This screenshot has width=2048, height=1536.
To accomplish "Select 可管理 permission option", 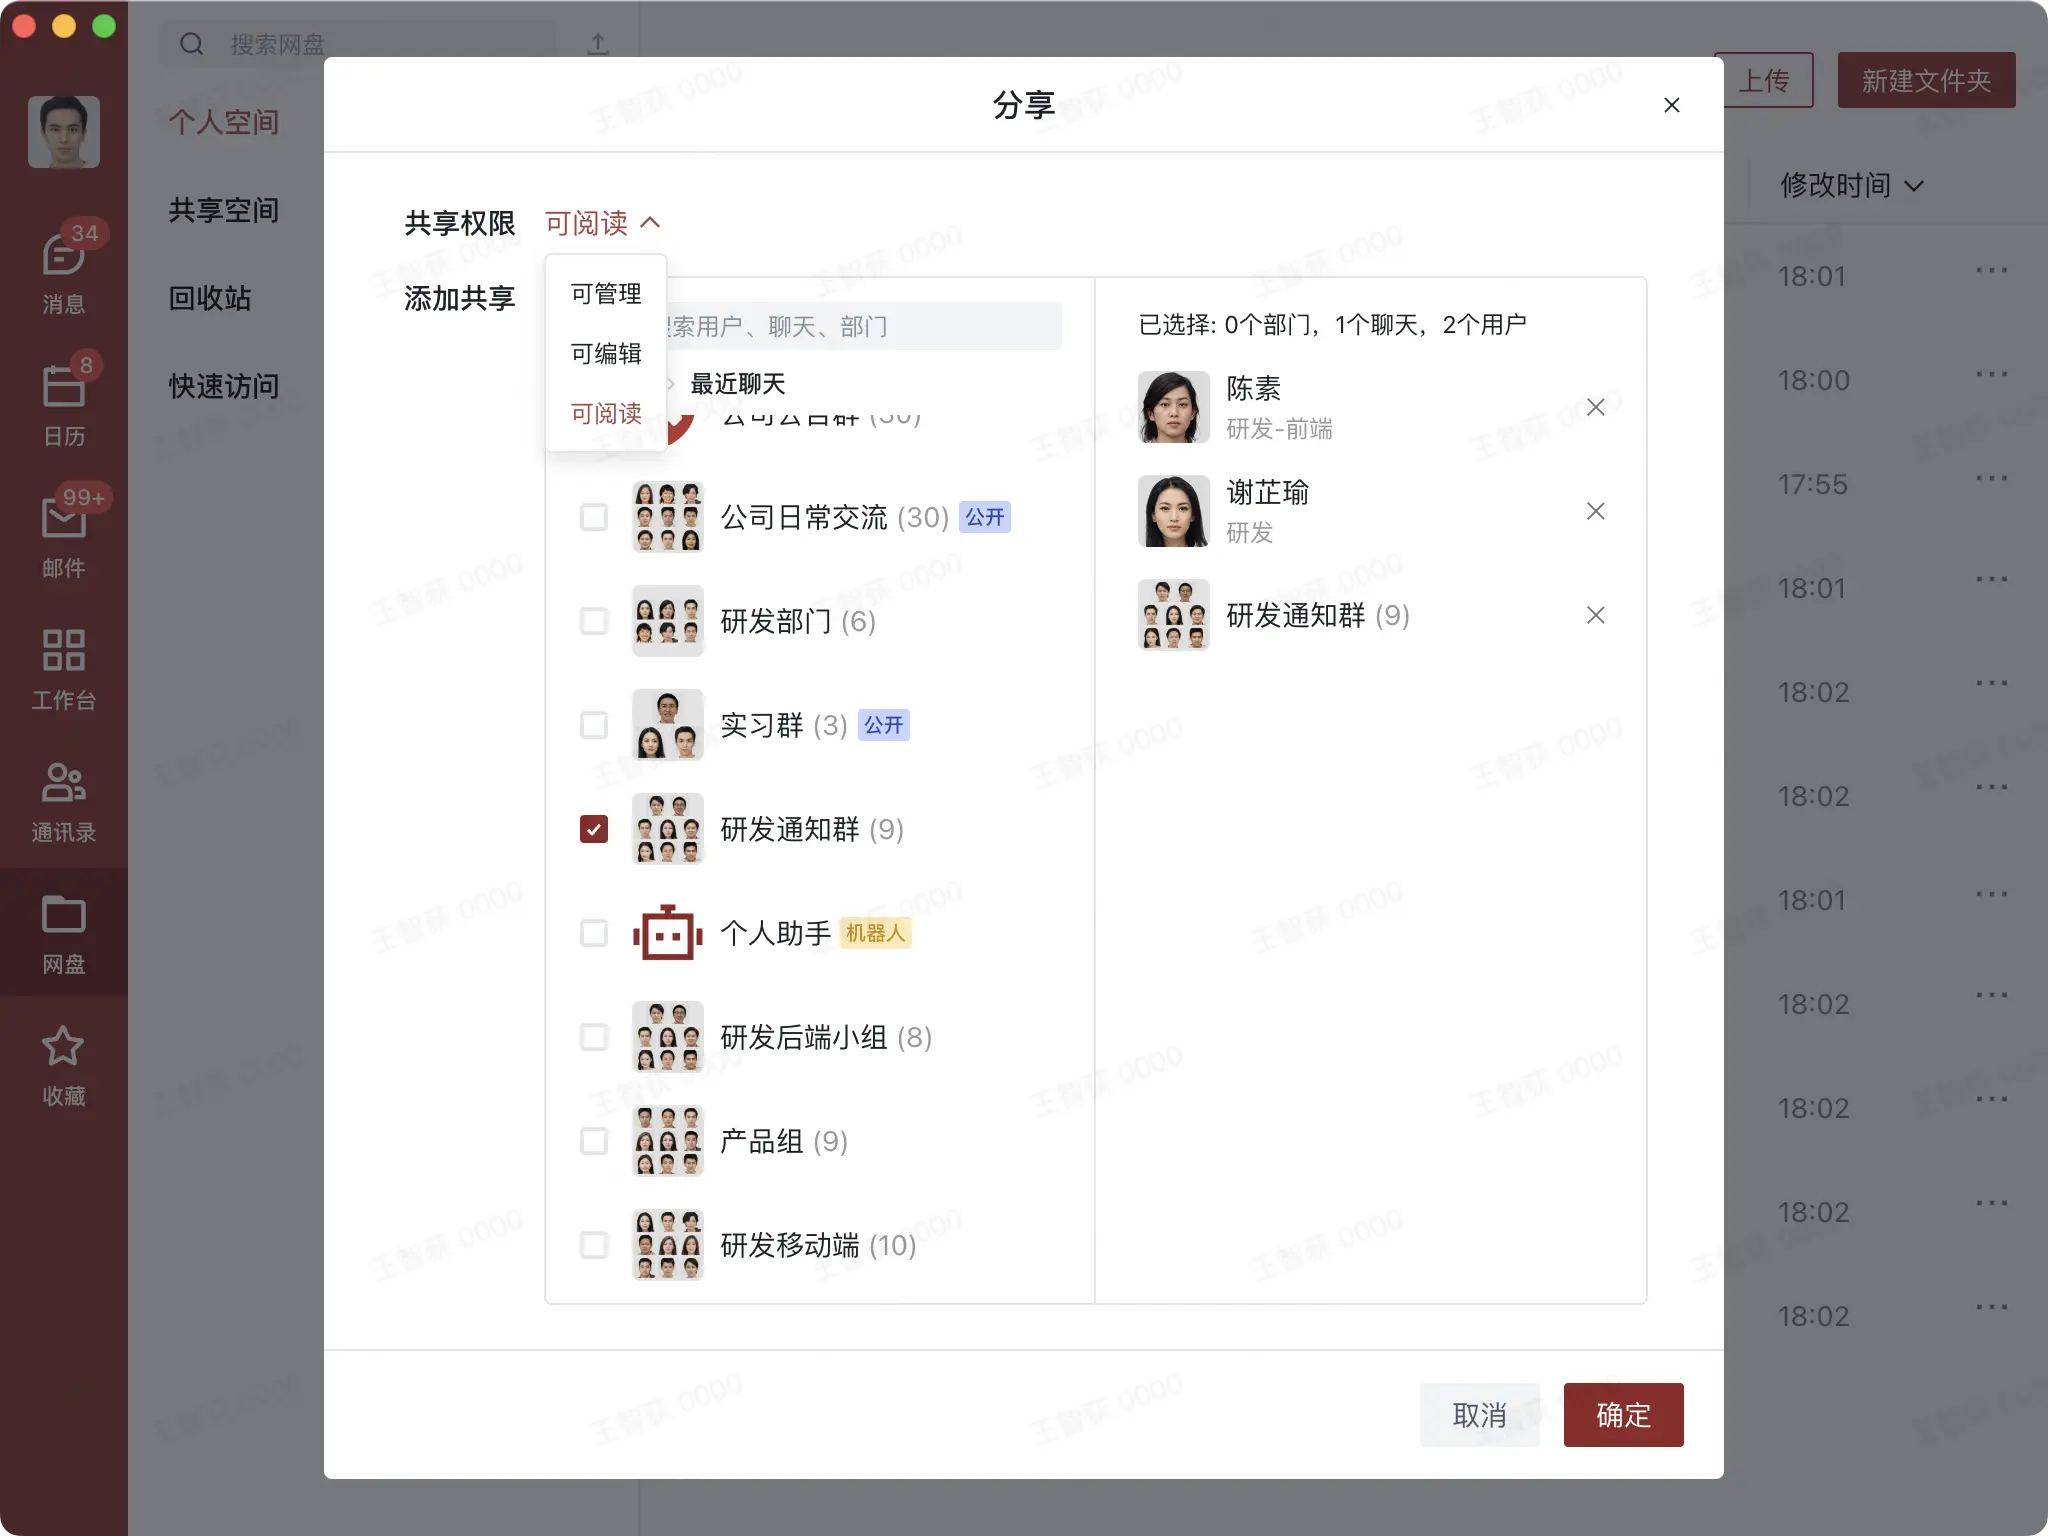I will point(606,294).
